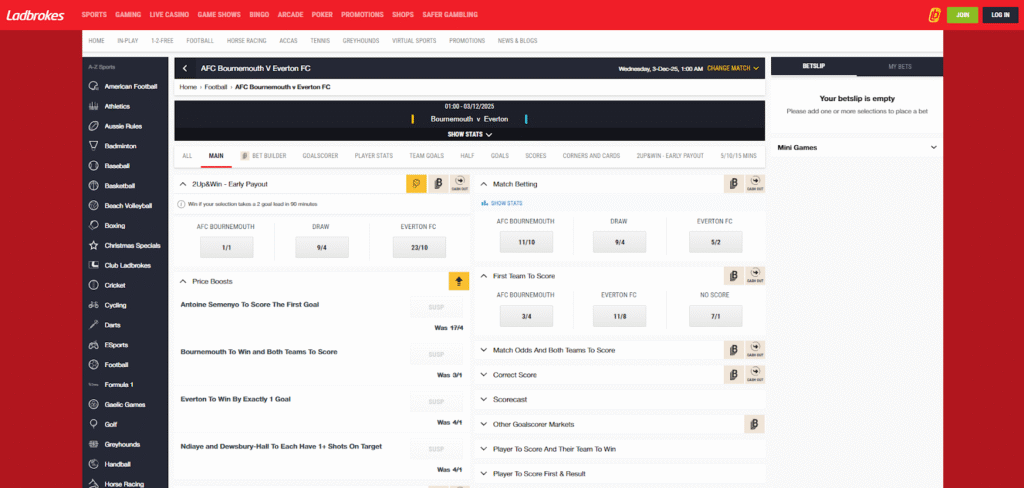The image size is (1024, 488).
Task: Collapse the Price Boosts section
Action: (x=183, y=281)
